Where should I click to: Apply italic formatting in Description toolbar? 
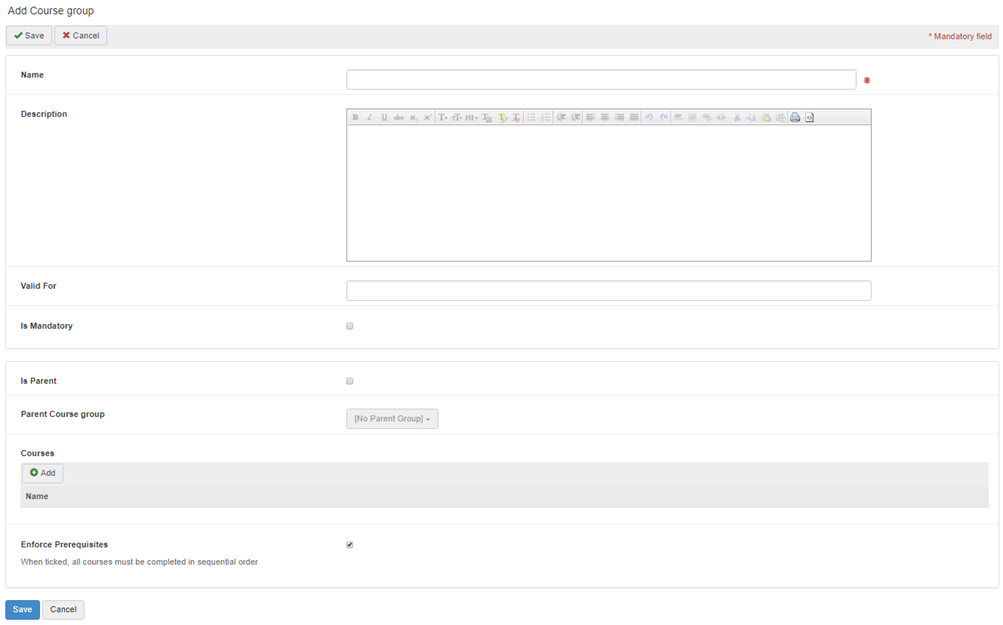tap(369, 117)
